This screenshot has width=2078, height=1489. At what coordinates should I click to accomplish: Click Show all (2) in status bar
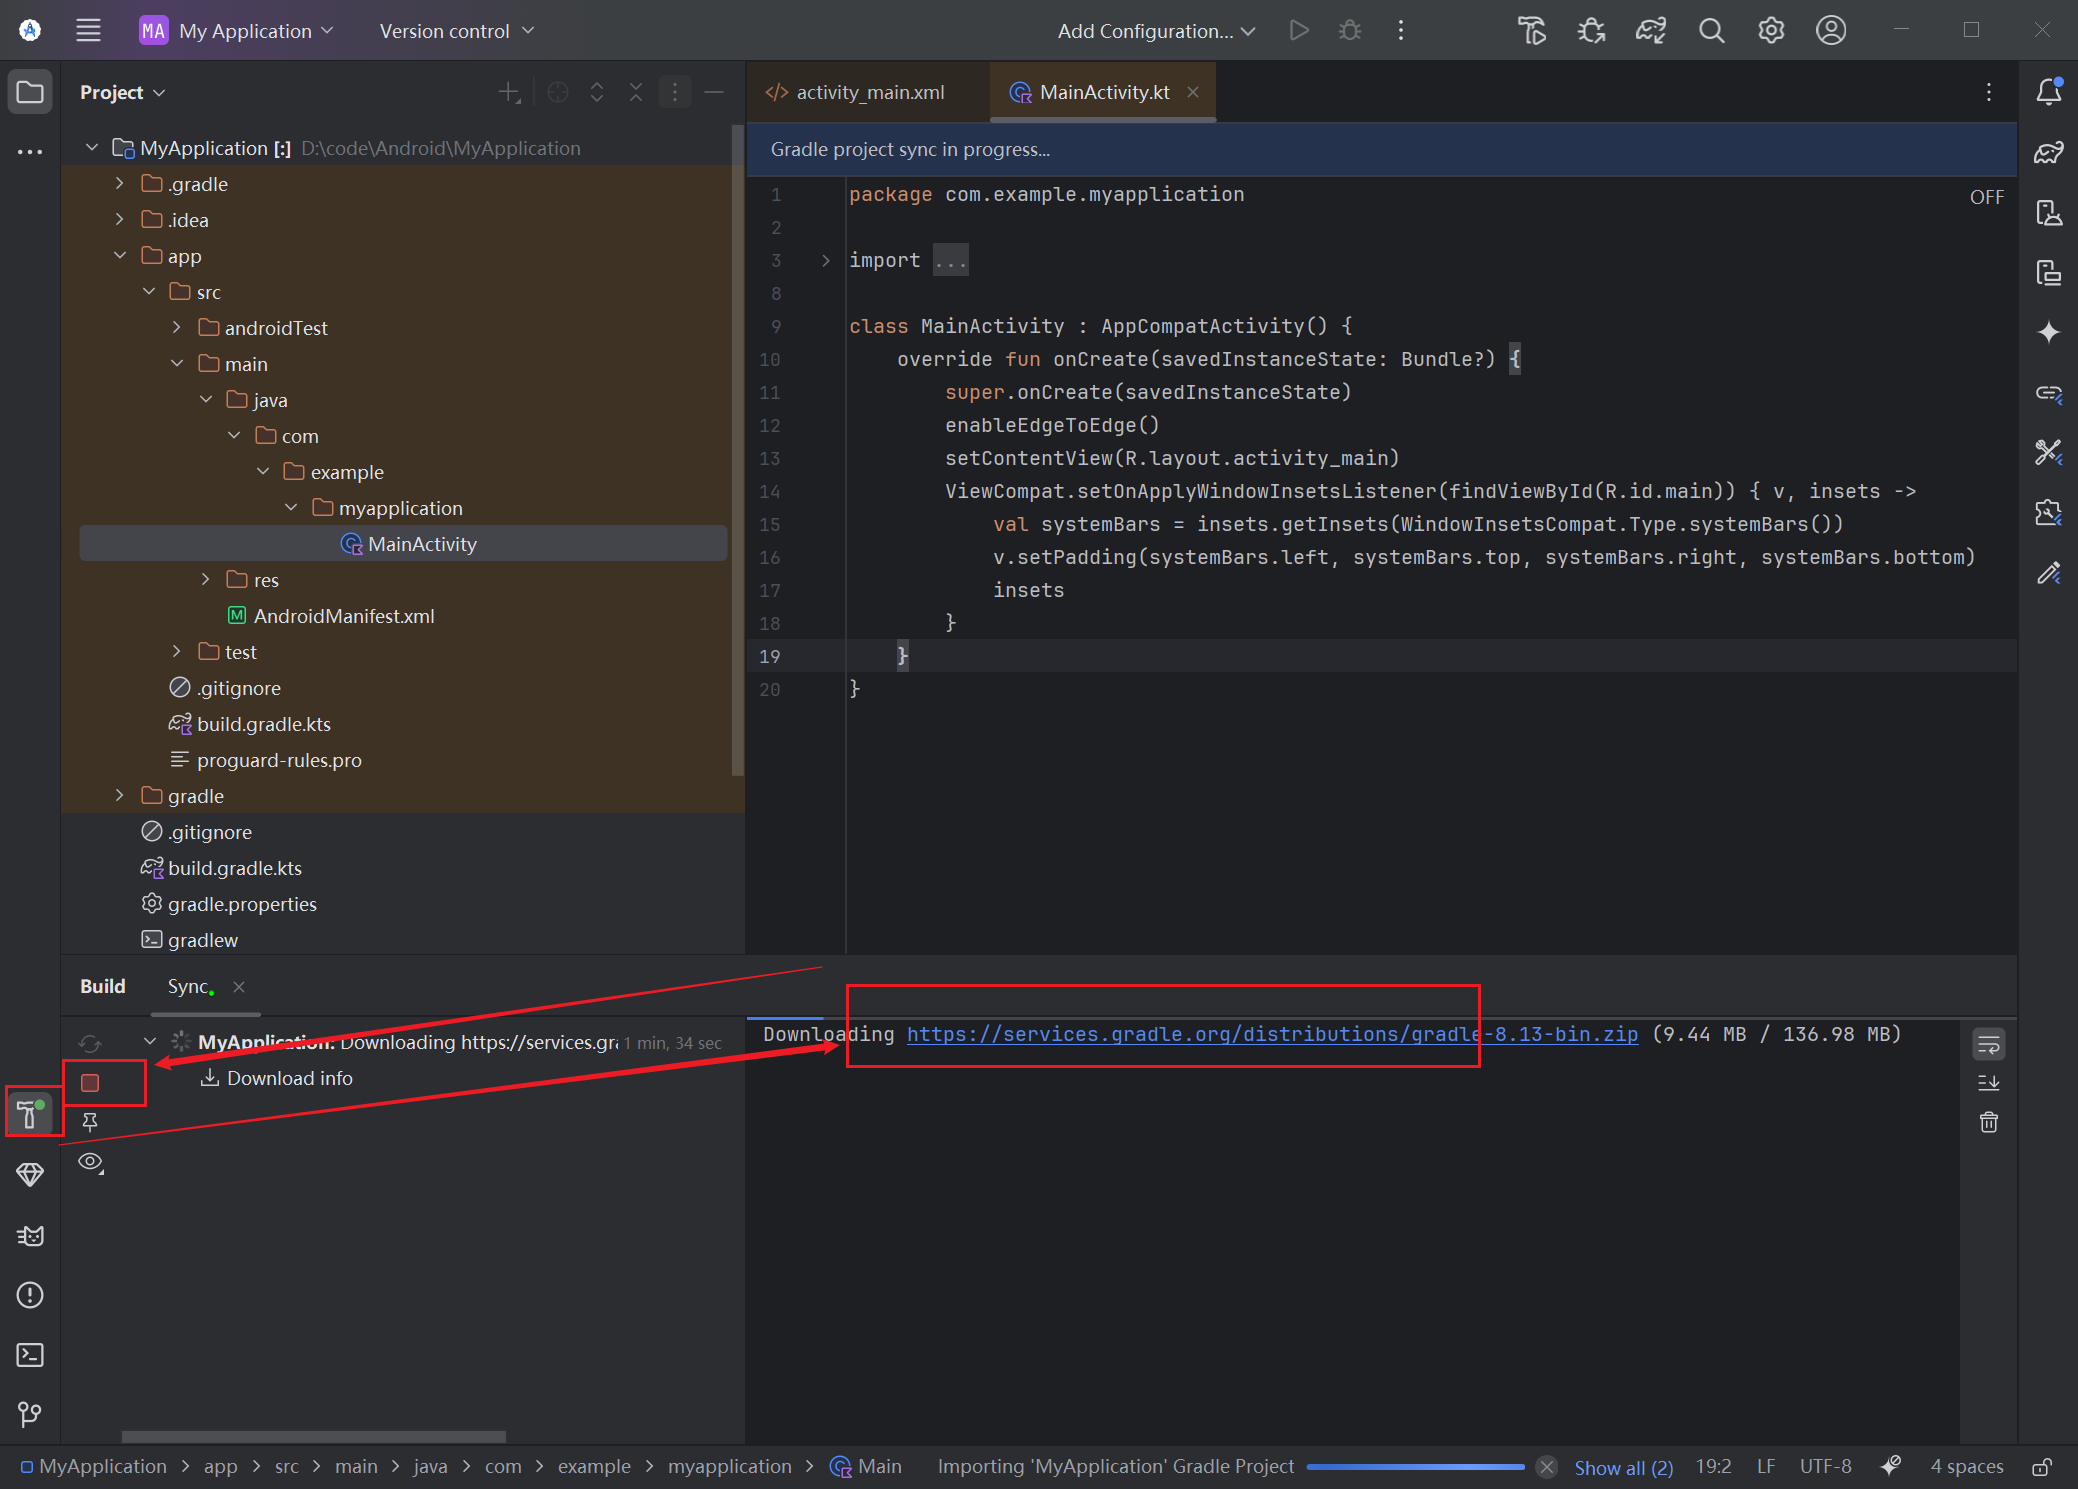point(1622,1467)
